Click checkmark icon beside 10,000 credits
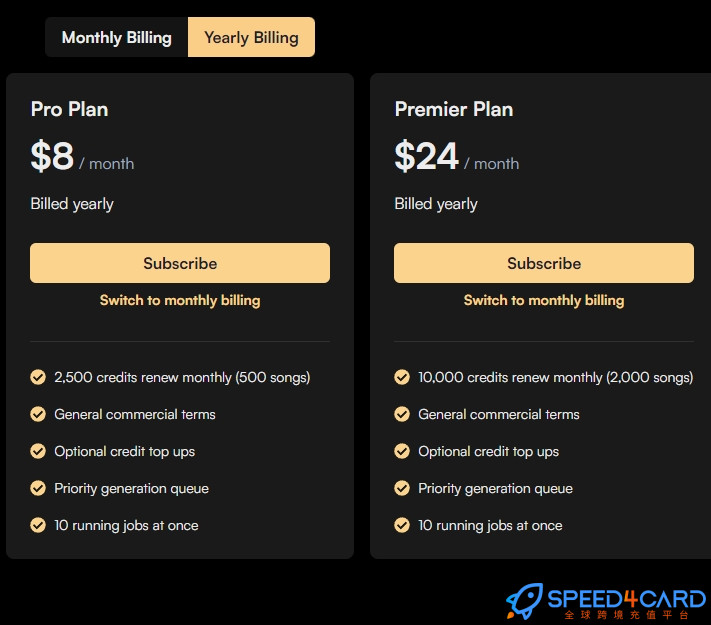Image resolution: width=711 pixels, height=625 pixels. (402, 377)
